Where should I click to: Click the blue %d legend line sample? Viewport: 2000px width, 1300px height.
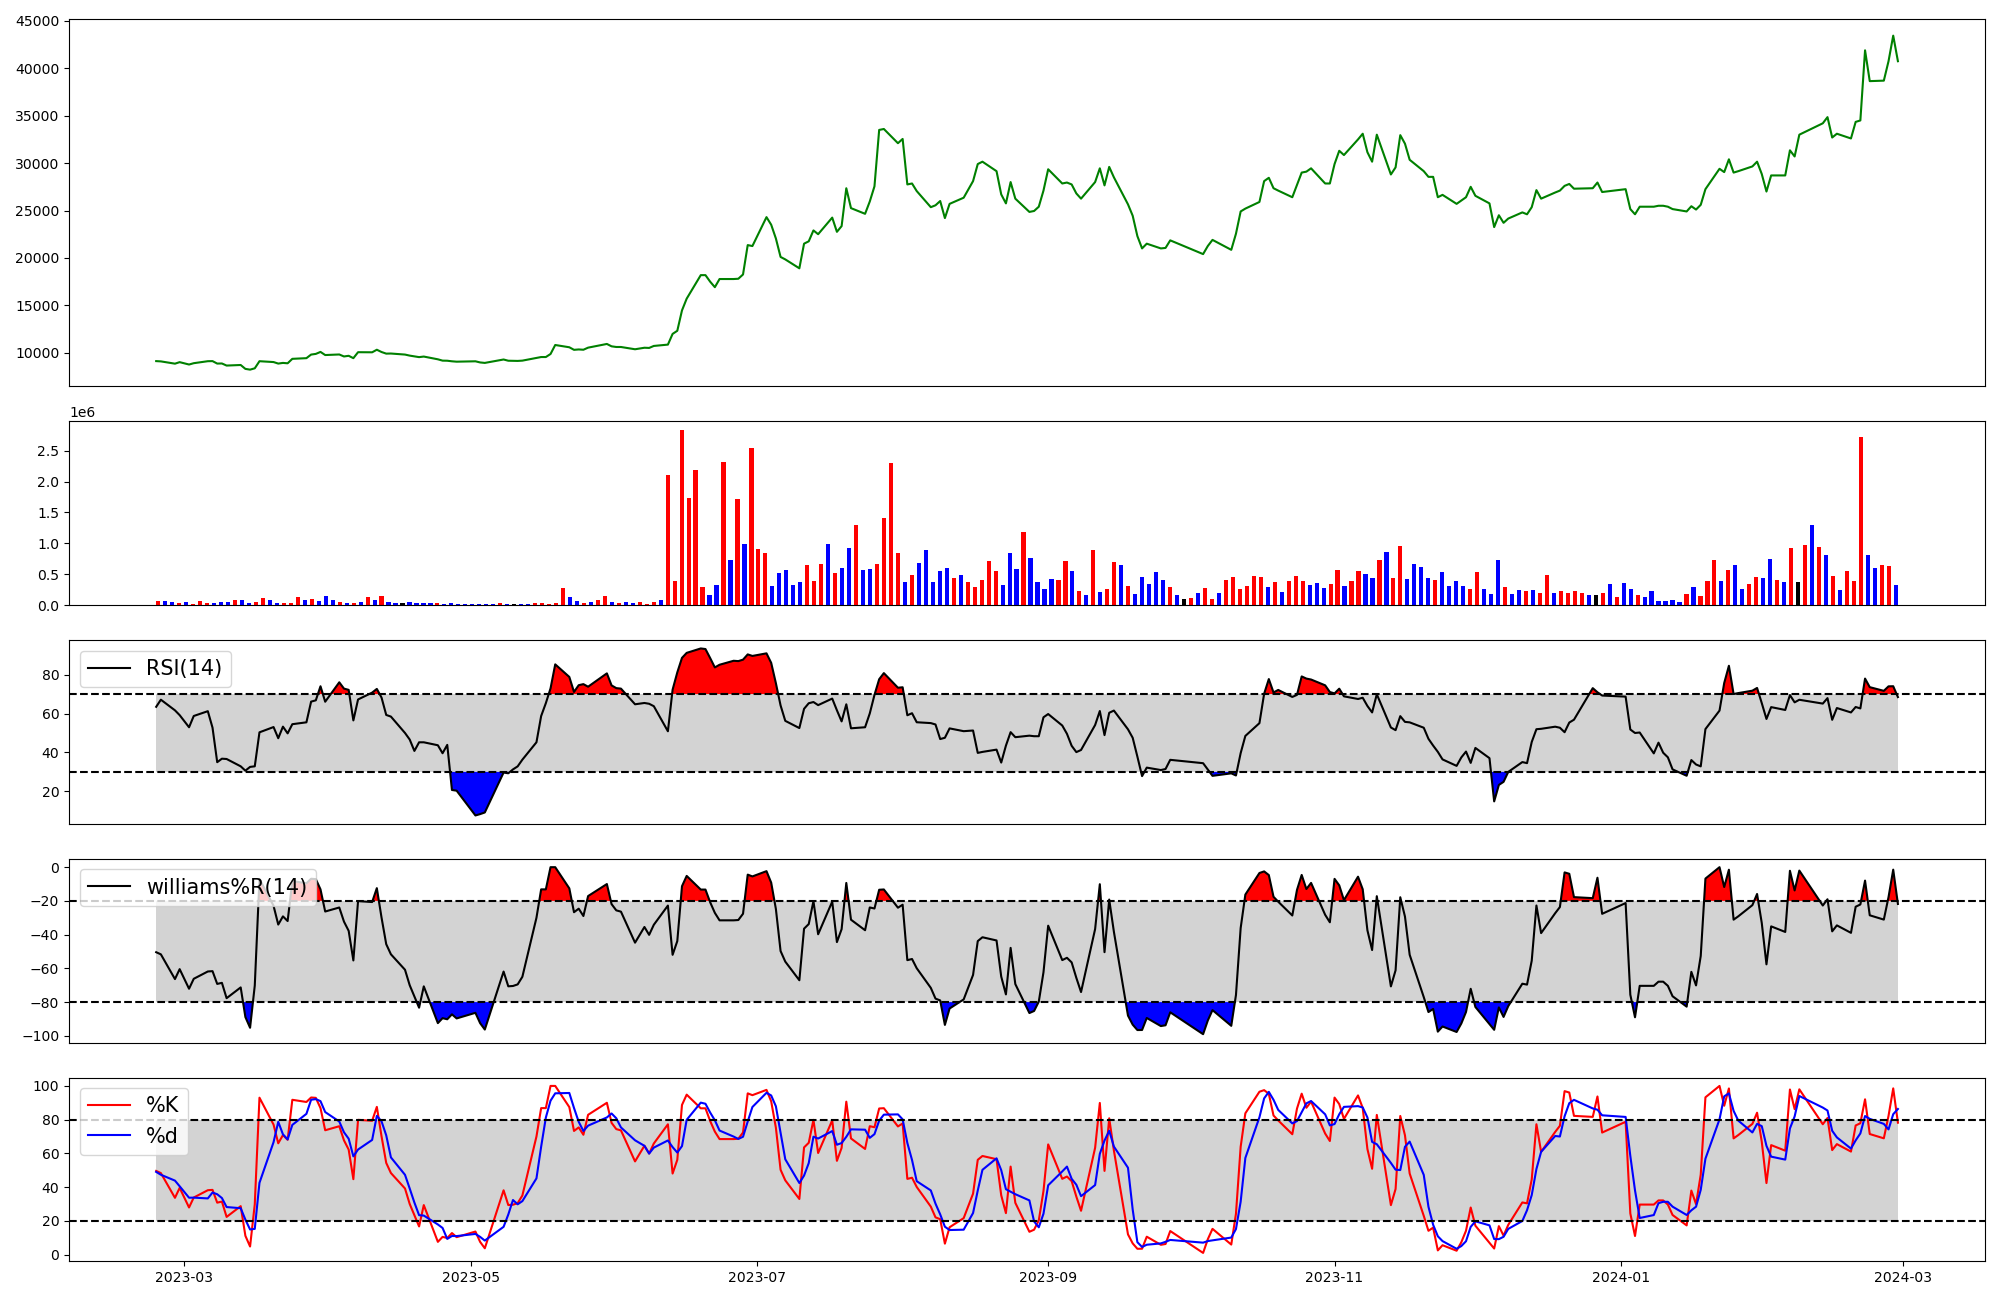109,1136
